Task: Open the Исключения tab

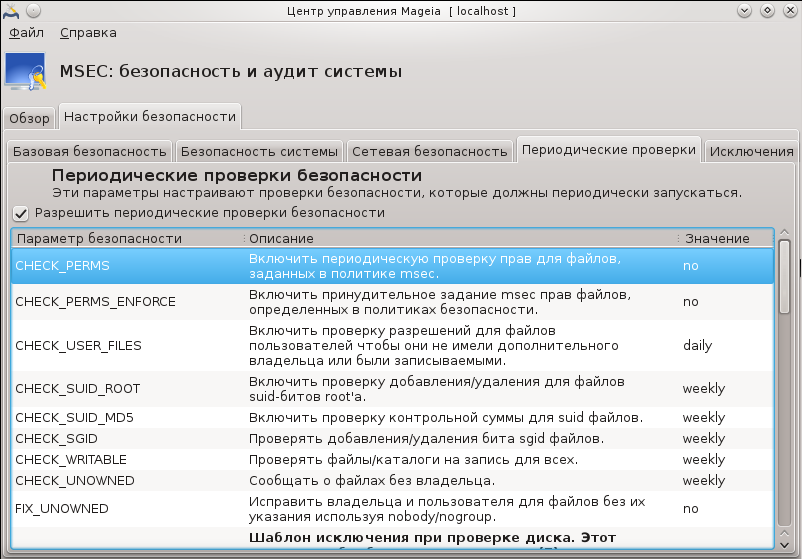Action: coord(751,151)
